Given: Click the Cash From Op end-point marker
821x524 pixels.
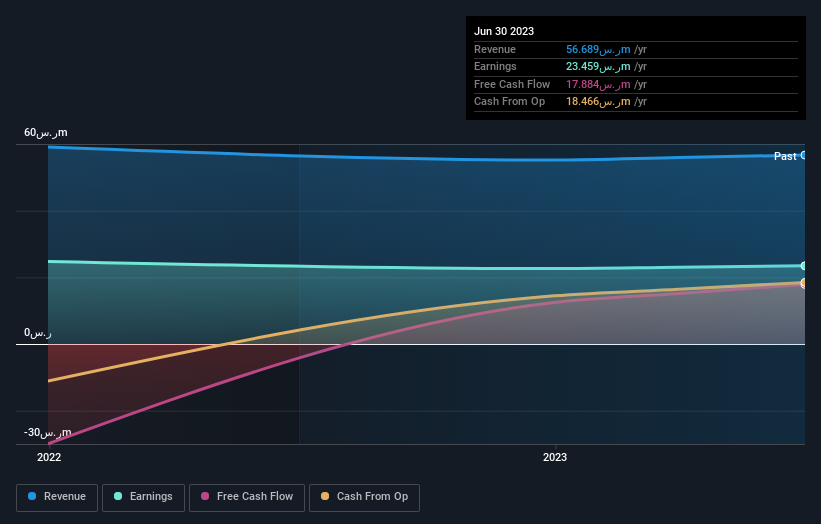Looking at the screenshot, I should click(x=803, y=282).
